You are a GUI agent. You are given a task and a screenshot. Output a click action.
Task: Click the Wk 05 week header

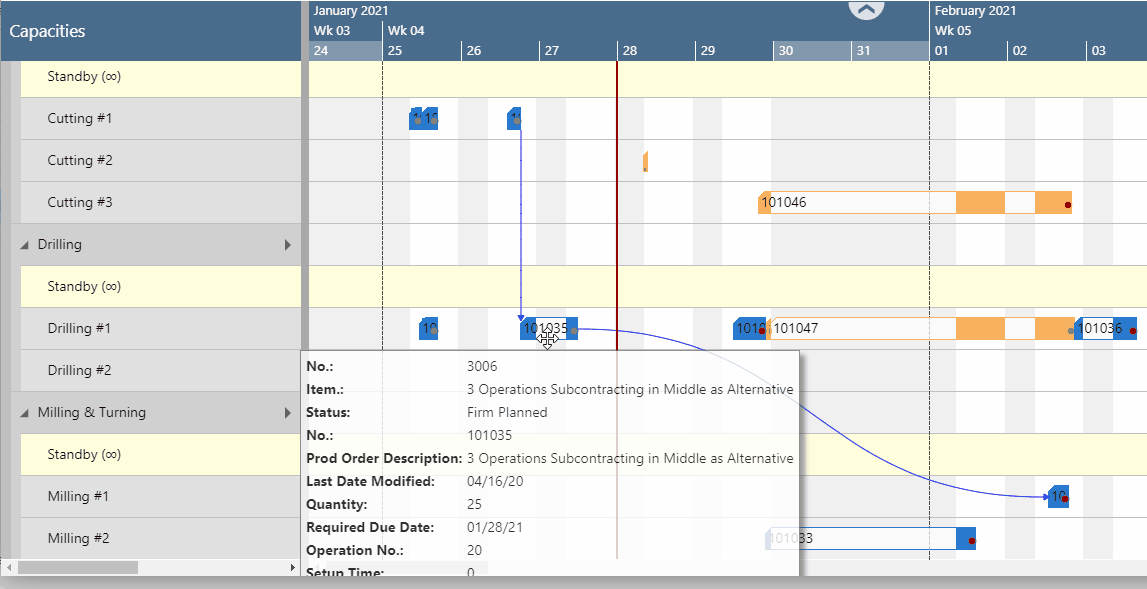(x=952, y=31)
